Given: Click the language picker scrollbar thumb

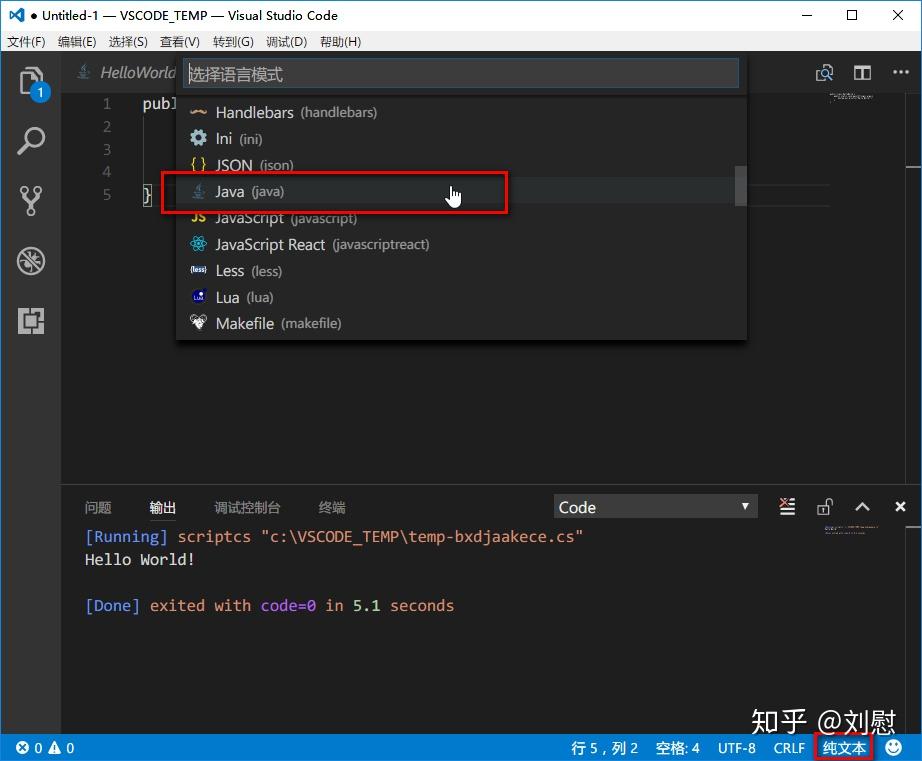Looking at the screenshot, I should pos(740,186).
